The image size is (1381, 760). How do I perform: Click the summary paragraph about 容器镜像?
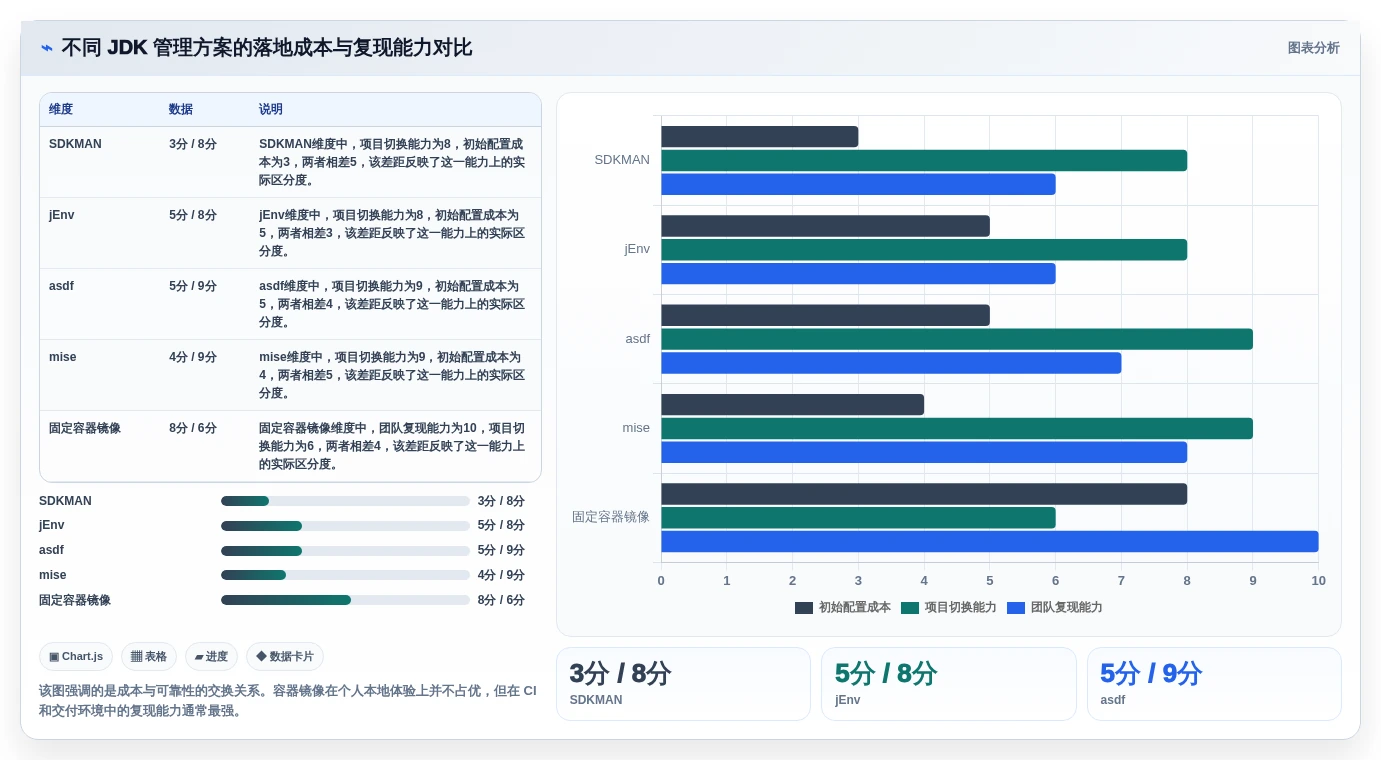coord(288,701)
